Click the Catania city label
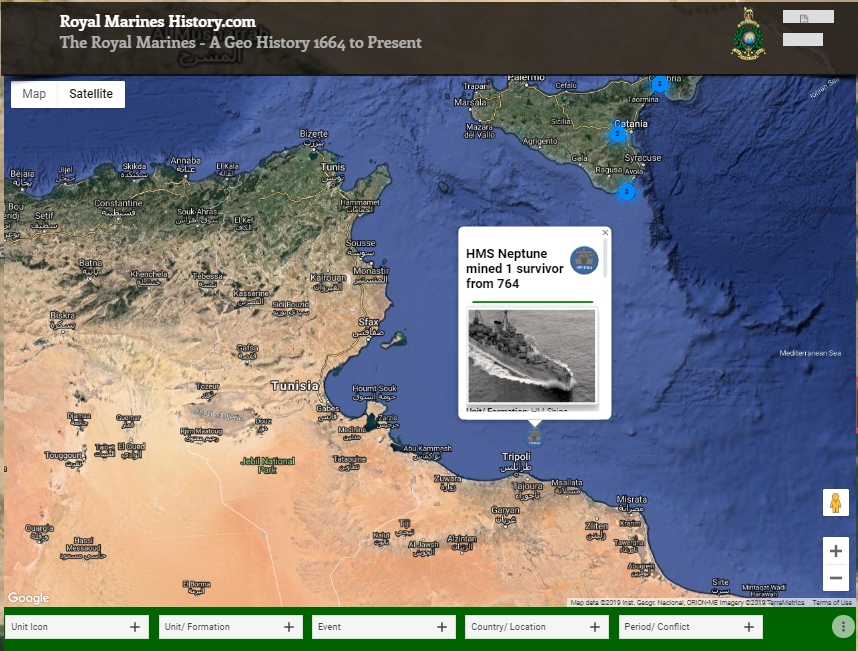Screen dimensions: 858x651 (631, 124)
